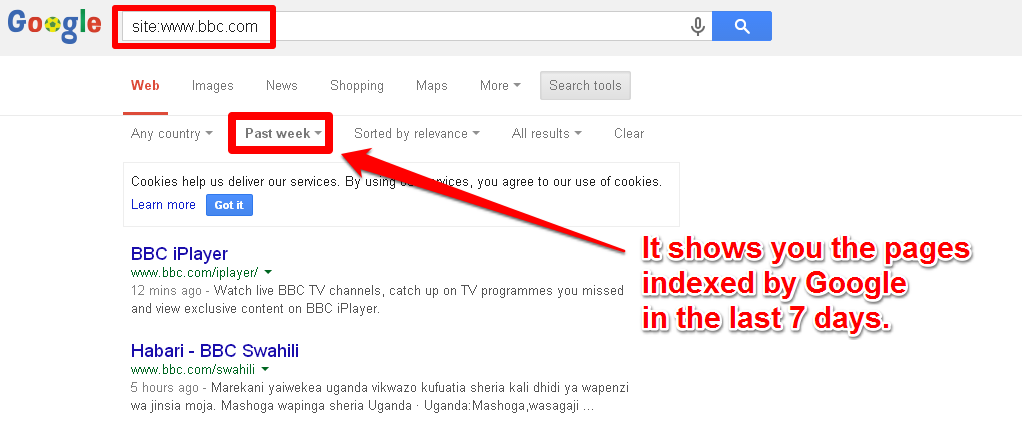The height and width of the screenshot is (428, 1022).
Task: Expand the More menu
Action: coord(500,85)
